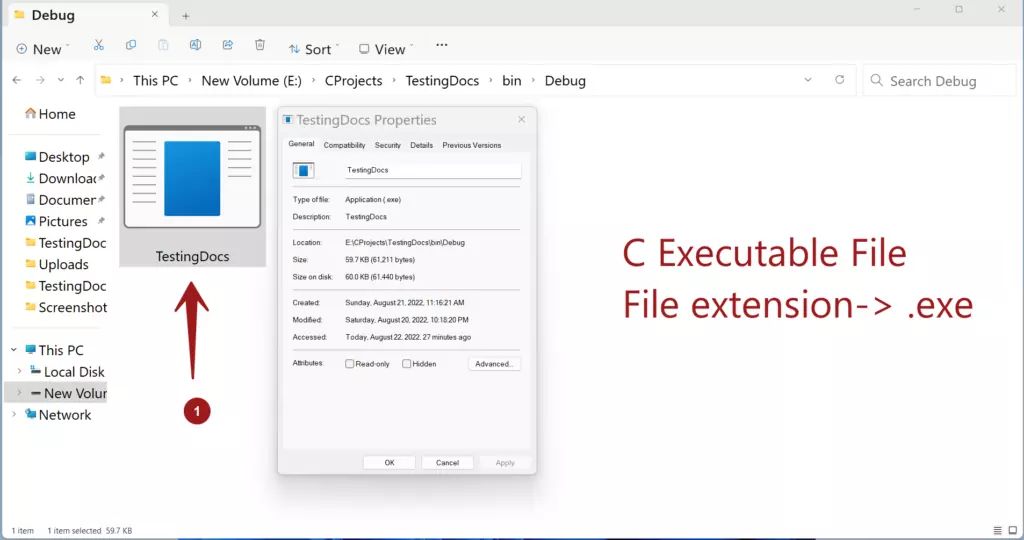Click the Search Debug box

940,80
